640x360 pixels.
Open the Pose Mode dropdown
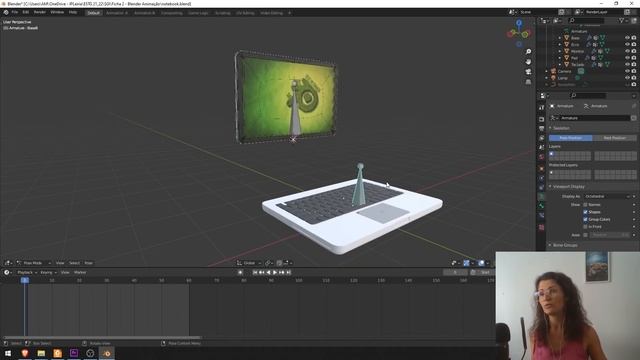click(x=34, y=263)
